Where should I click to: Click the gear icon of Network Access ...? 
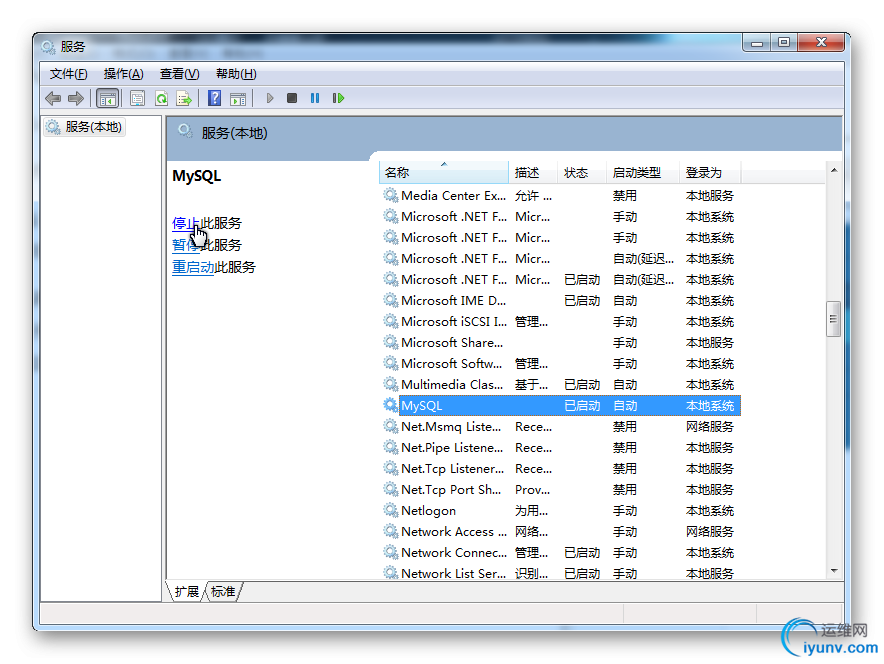390,531
